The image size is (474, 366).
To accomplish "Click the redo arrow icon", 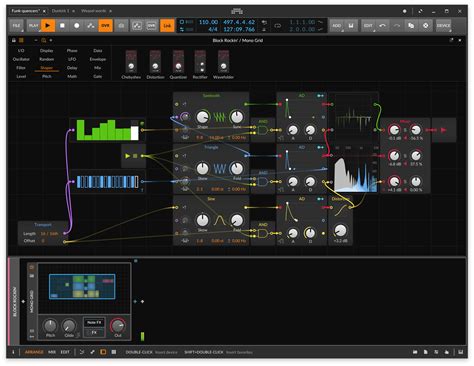I will point(397,25).
